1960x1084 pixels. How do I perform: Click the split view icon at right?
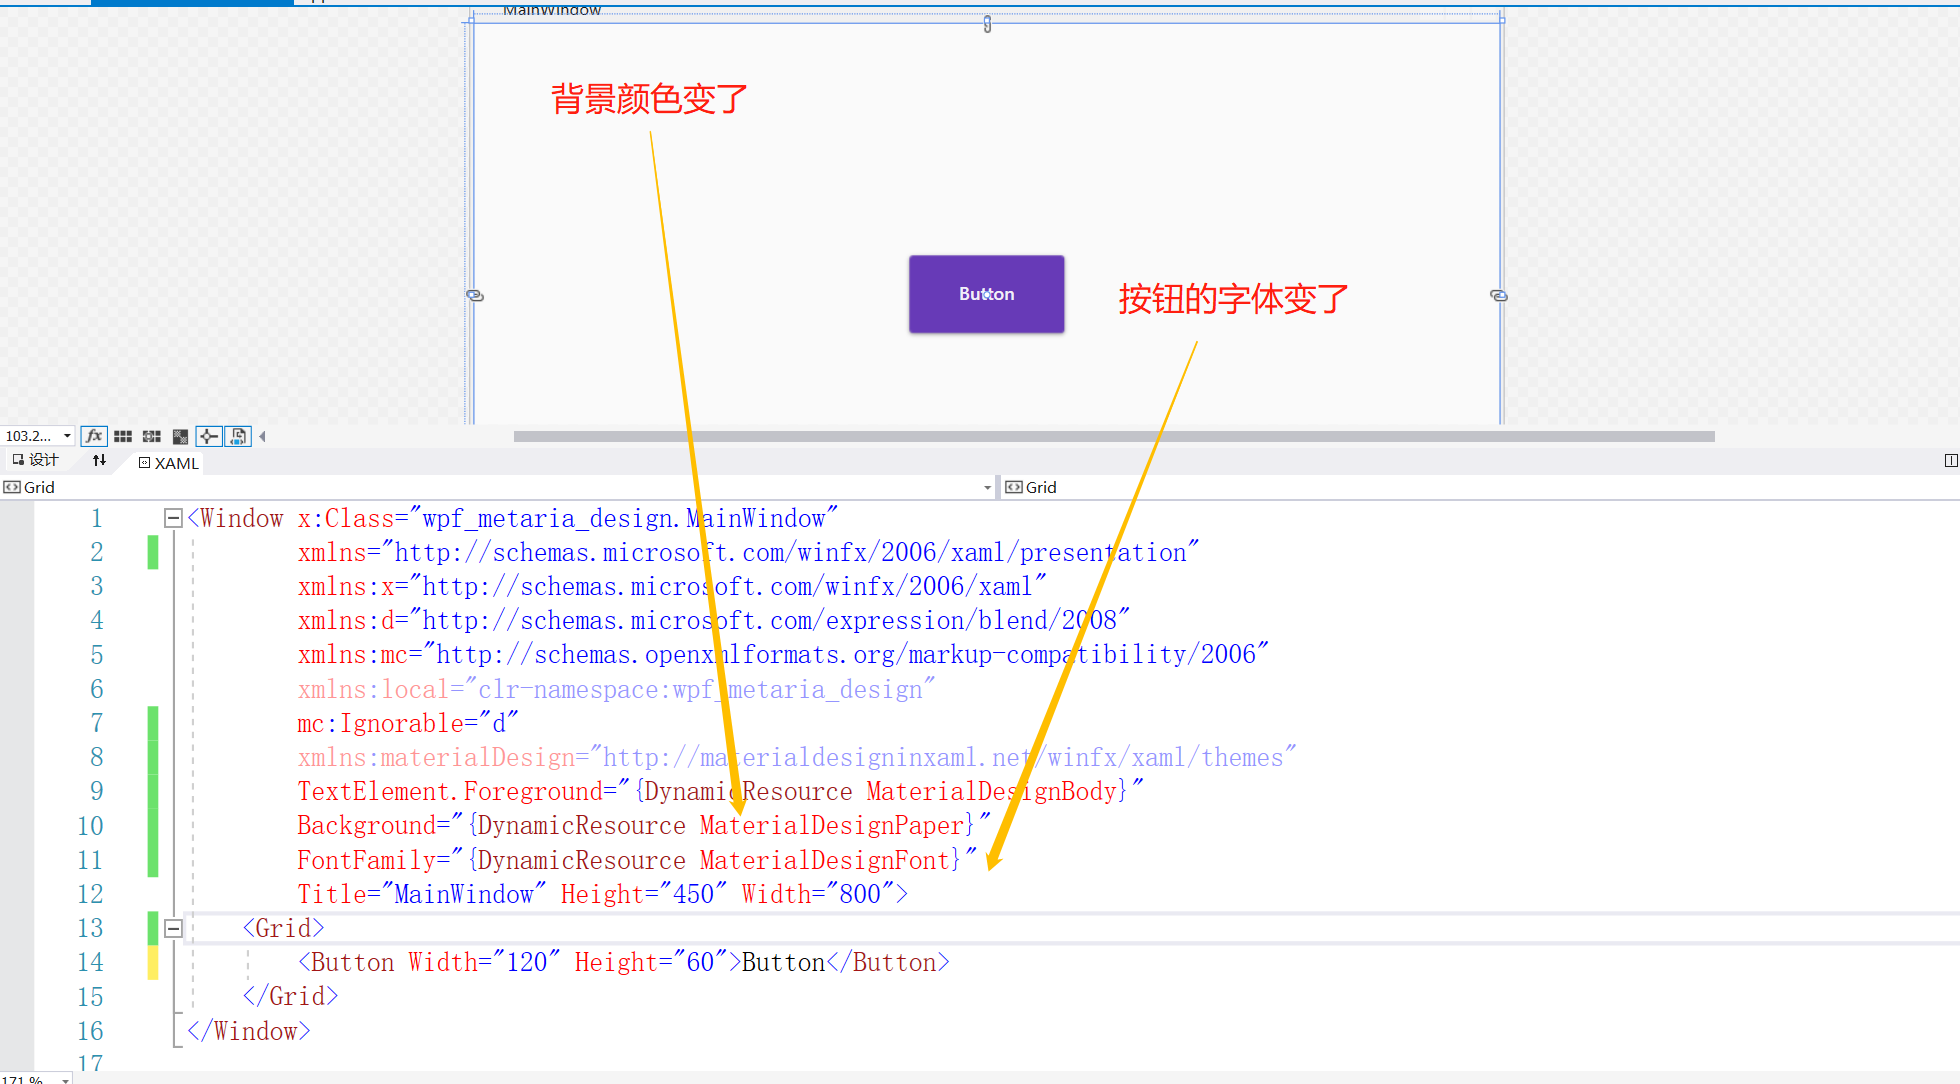(1950, 460)
